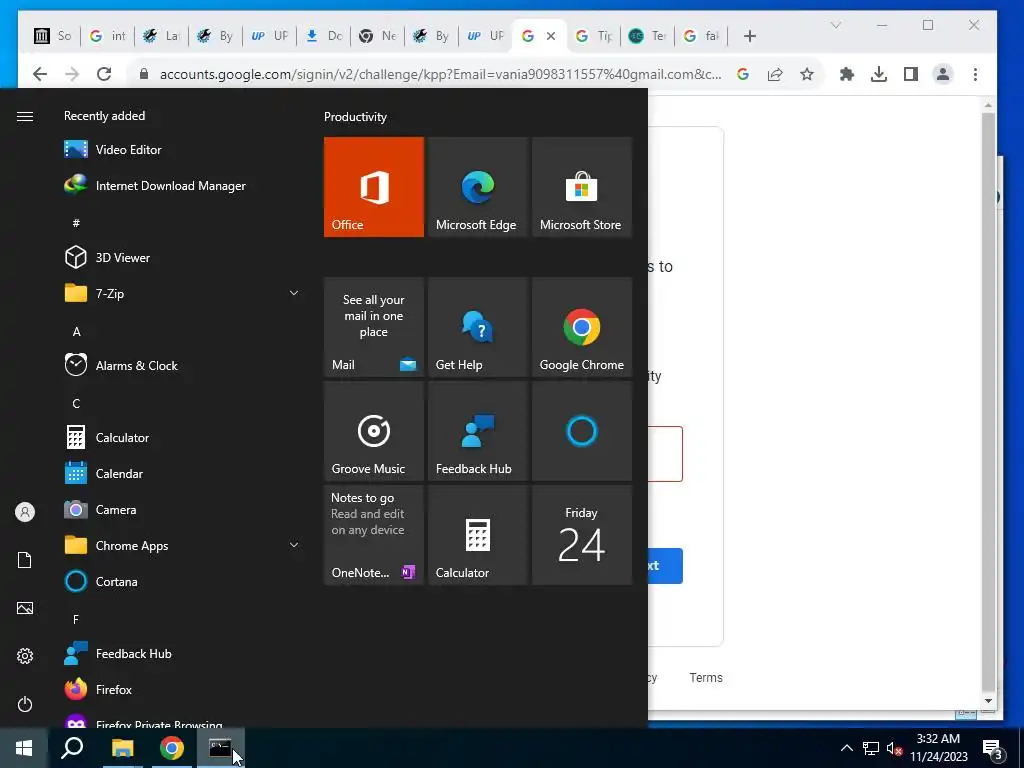Image resolution: width=1024 pixels, height=768 pixels.
Task: Open Cortana in the app list
Action: 183,581
